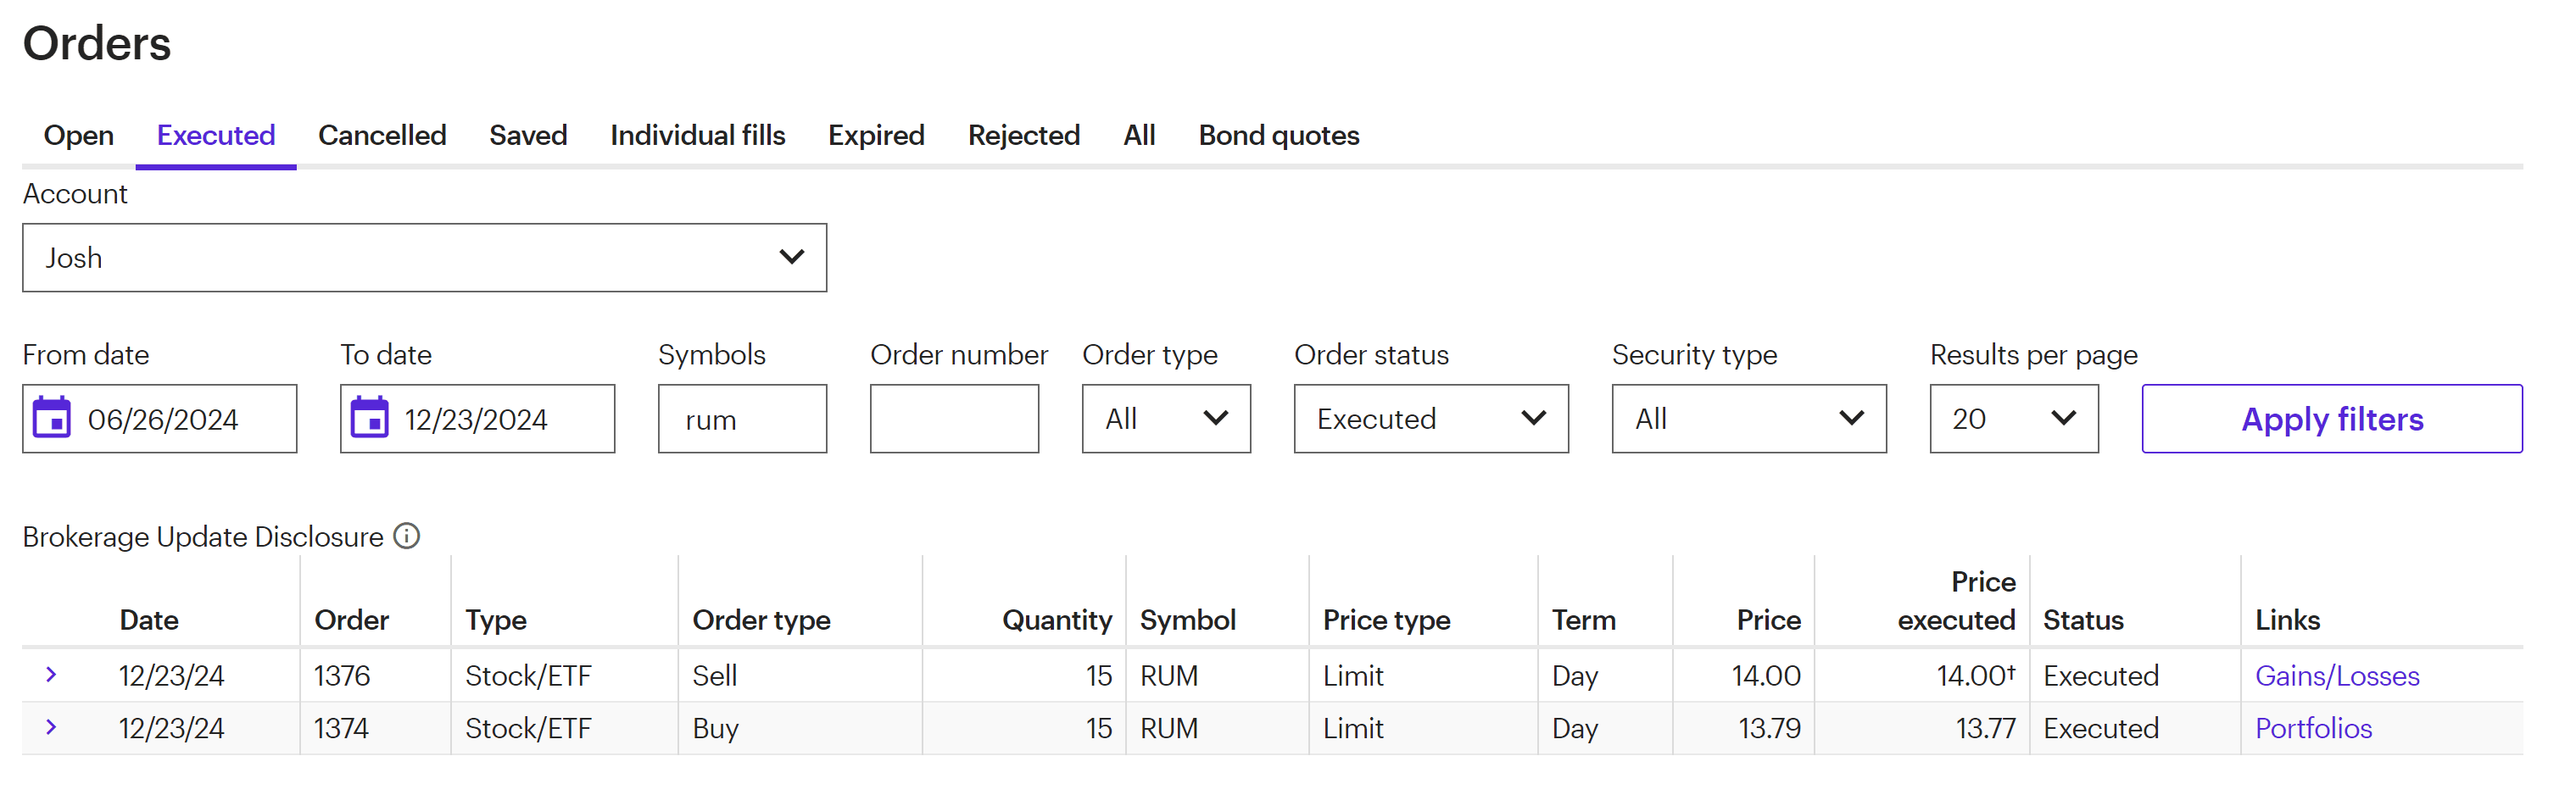Open the Order status dropdown
2576x795 pixels.
[x=1430, y=418]
